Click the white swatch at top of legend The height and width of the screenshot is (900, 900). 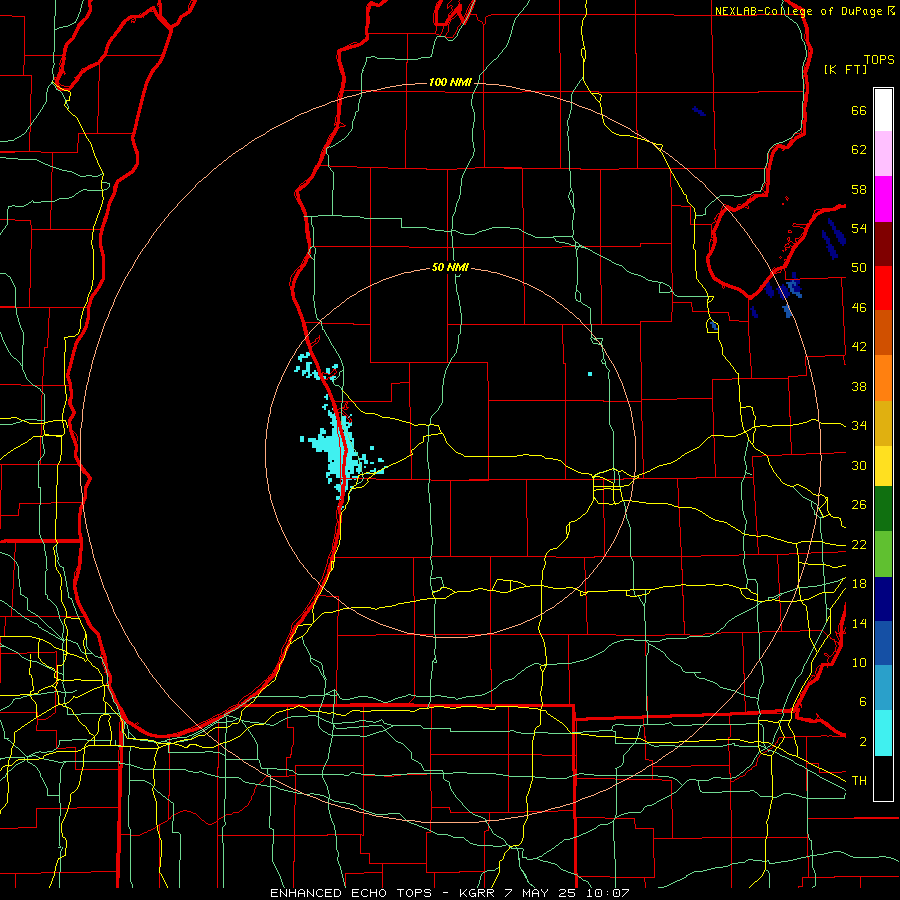point(883,110)
